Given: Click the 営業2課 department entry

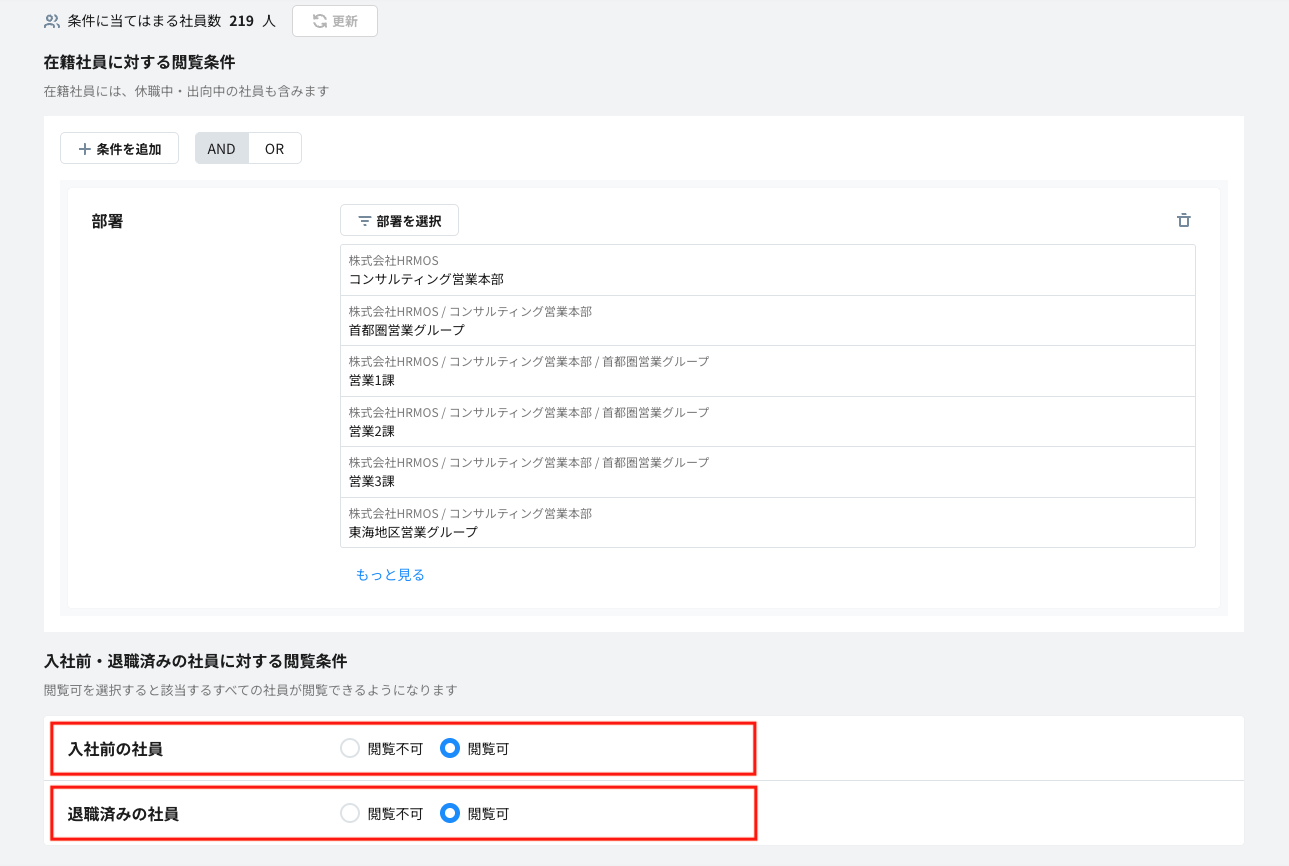Looking at the screenshot, I should pyautogui.click(x=767, y=422).
